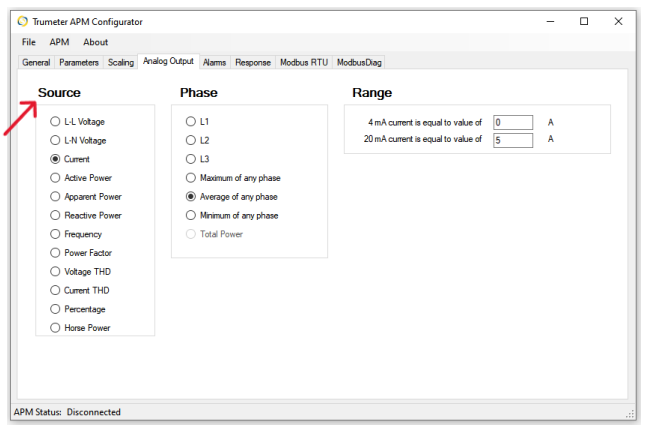Viewport: 648px width, 432px height.
Task: Minimize the Trumeter APM Configurator window
Action: click(x=550, y=21)
